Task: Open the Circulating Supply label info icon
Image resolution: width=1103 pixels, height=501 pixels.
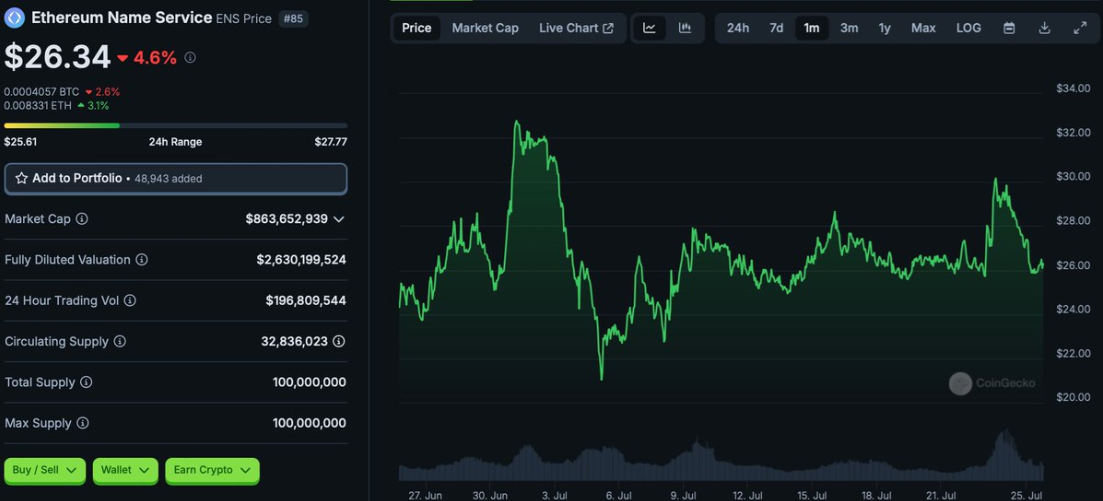Action: pos(120,341)
